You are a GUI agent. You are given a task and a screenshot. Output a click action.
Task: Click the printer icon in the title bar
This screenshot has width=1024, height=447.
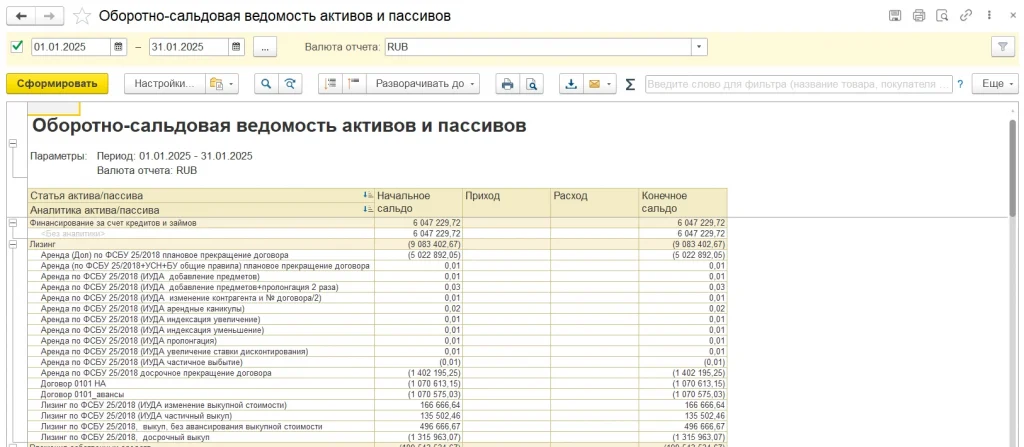919,16
